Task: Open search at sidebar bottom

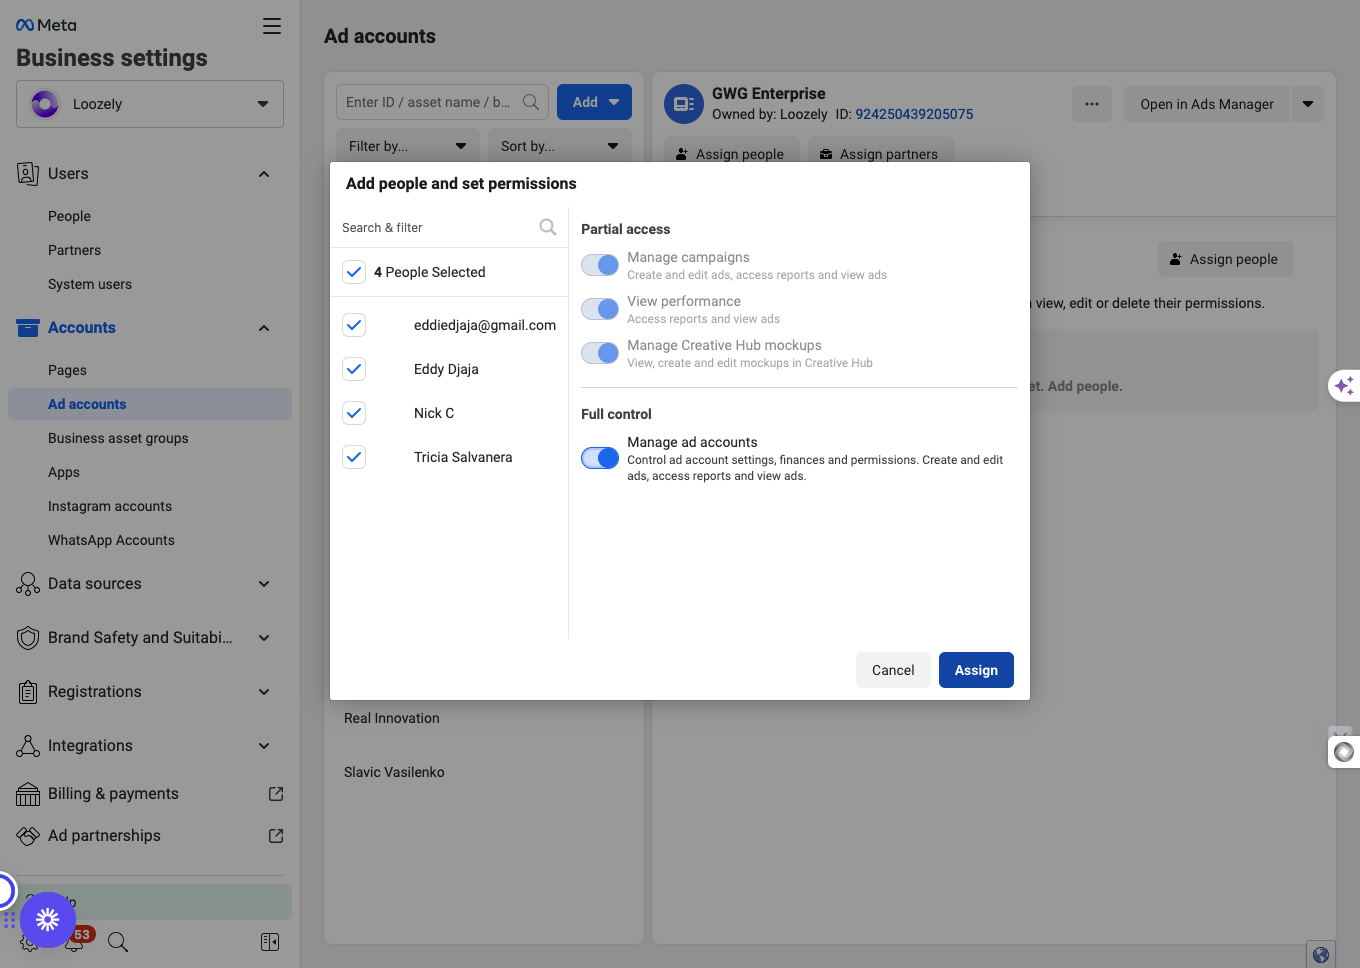Action: tap(118, 942)
